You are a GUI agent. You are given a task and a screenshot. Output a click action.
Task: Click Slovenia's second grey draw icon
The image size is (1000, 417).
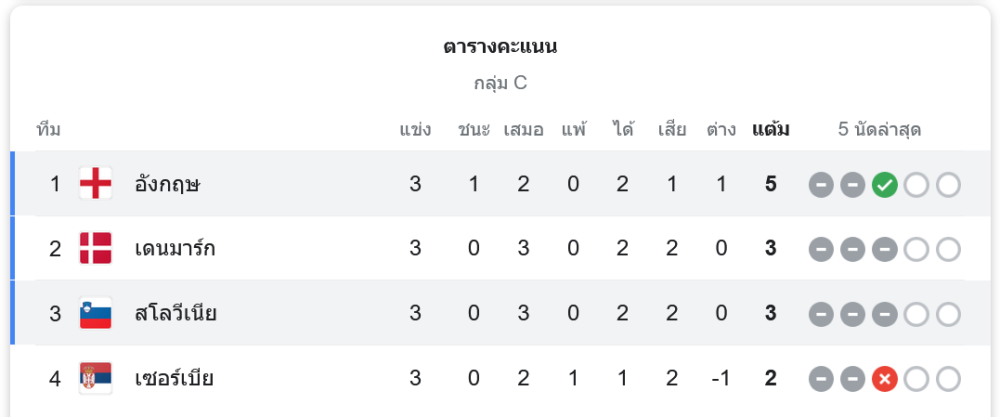[x=852, y=315]
